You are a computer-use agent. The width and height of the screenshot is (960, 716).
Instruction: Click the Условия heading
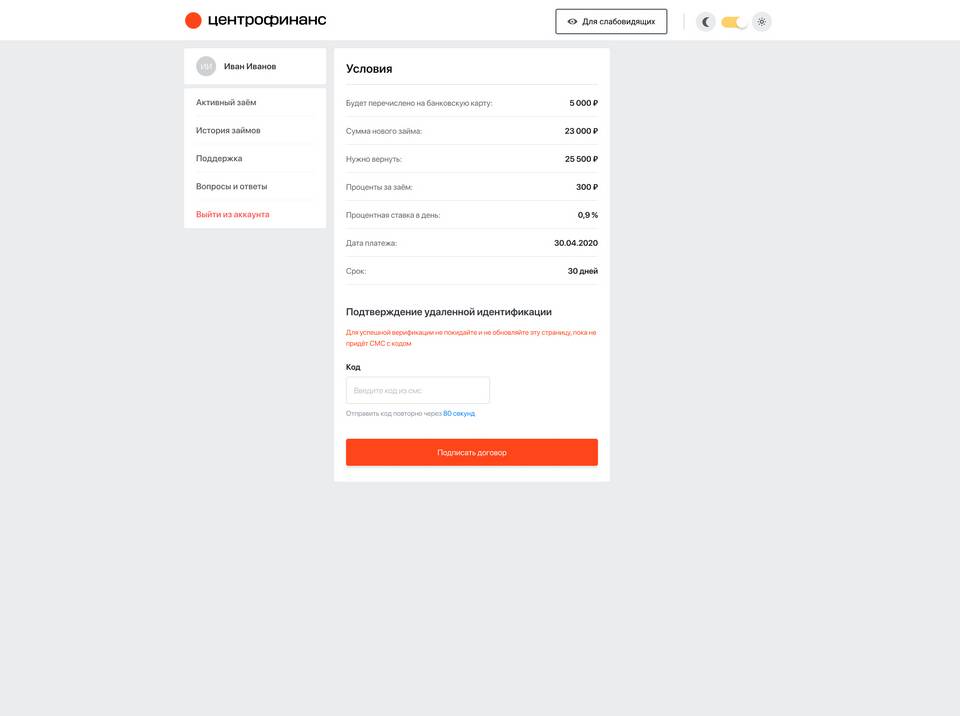[369, 69]
